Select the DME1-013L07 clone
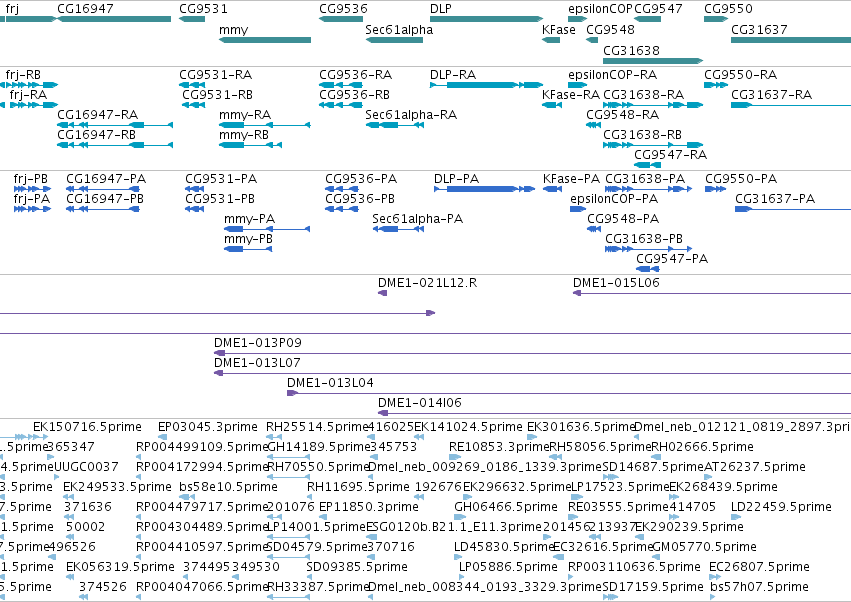 coord(532,373)
